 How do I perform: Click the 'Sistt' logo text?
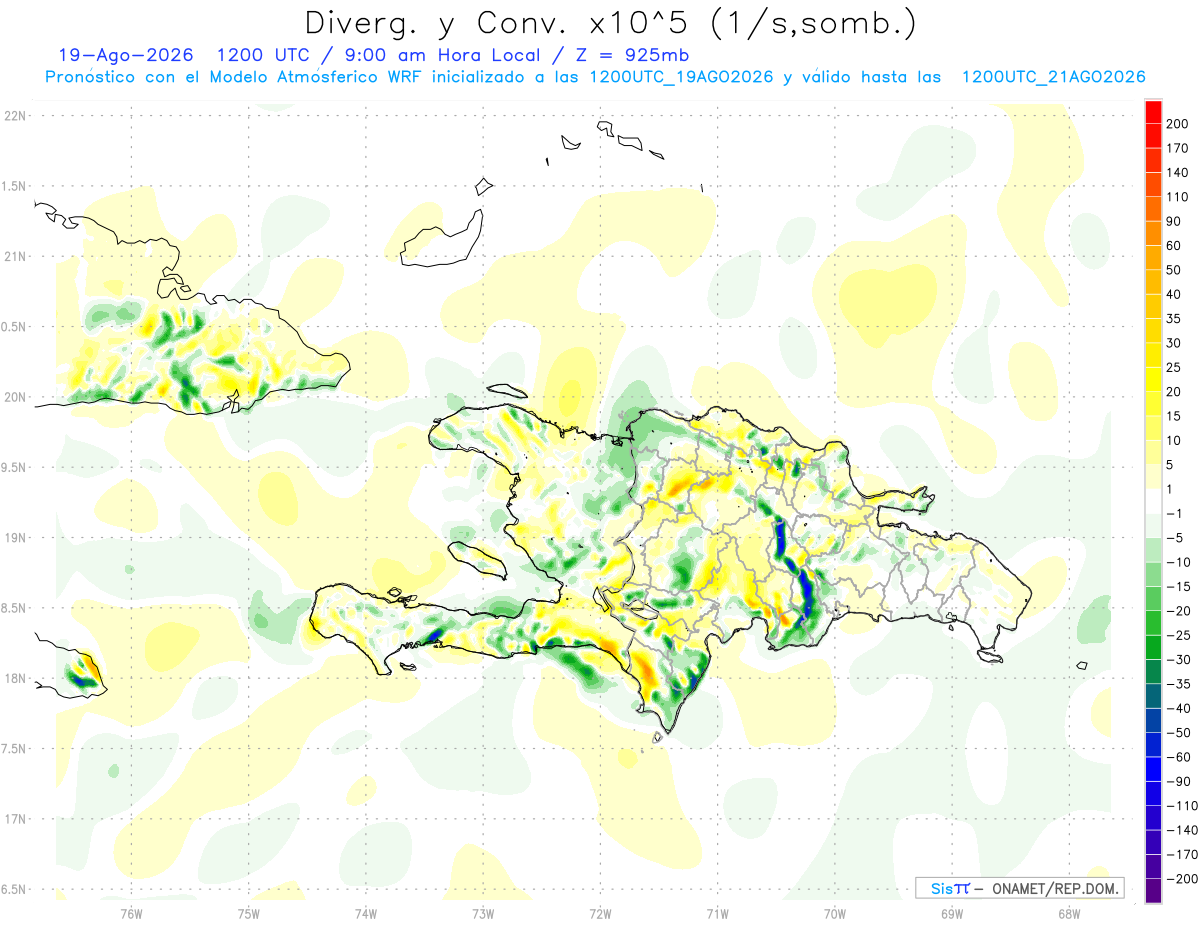949,888
